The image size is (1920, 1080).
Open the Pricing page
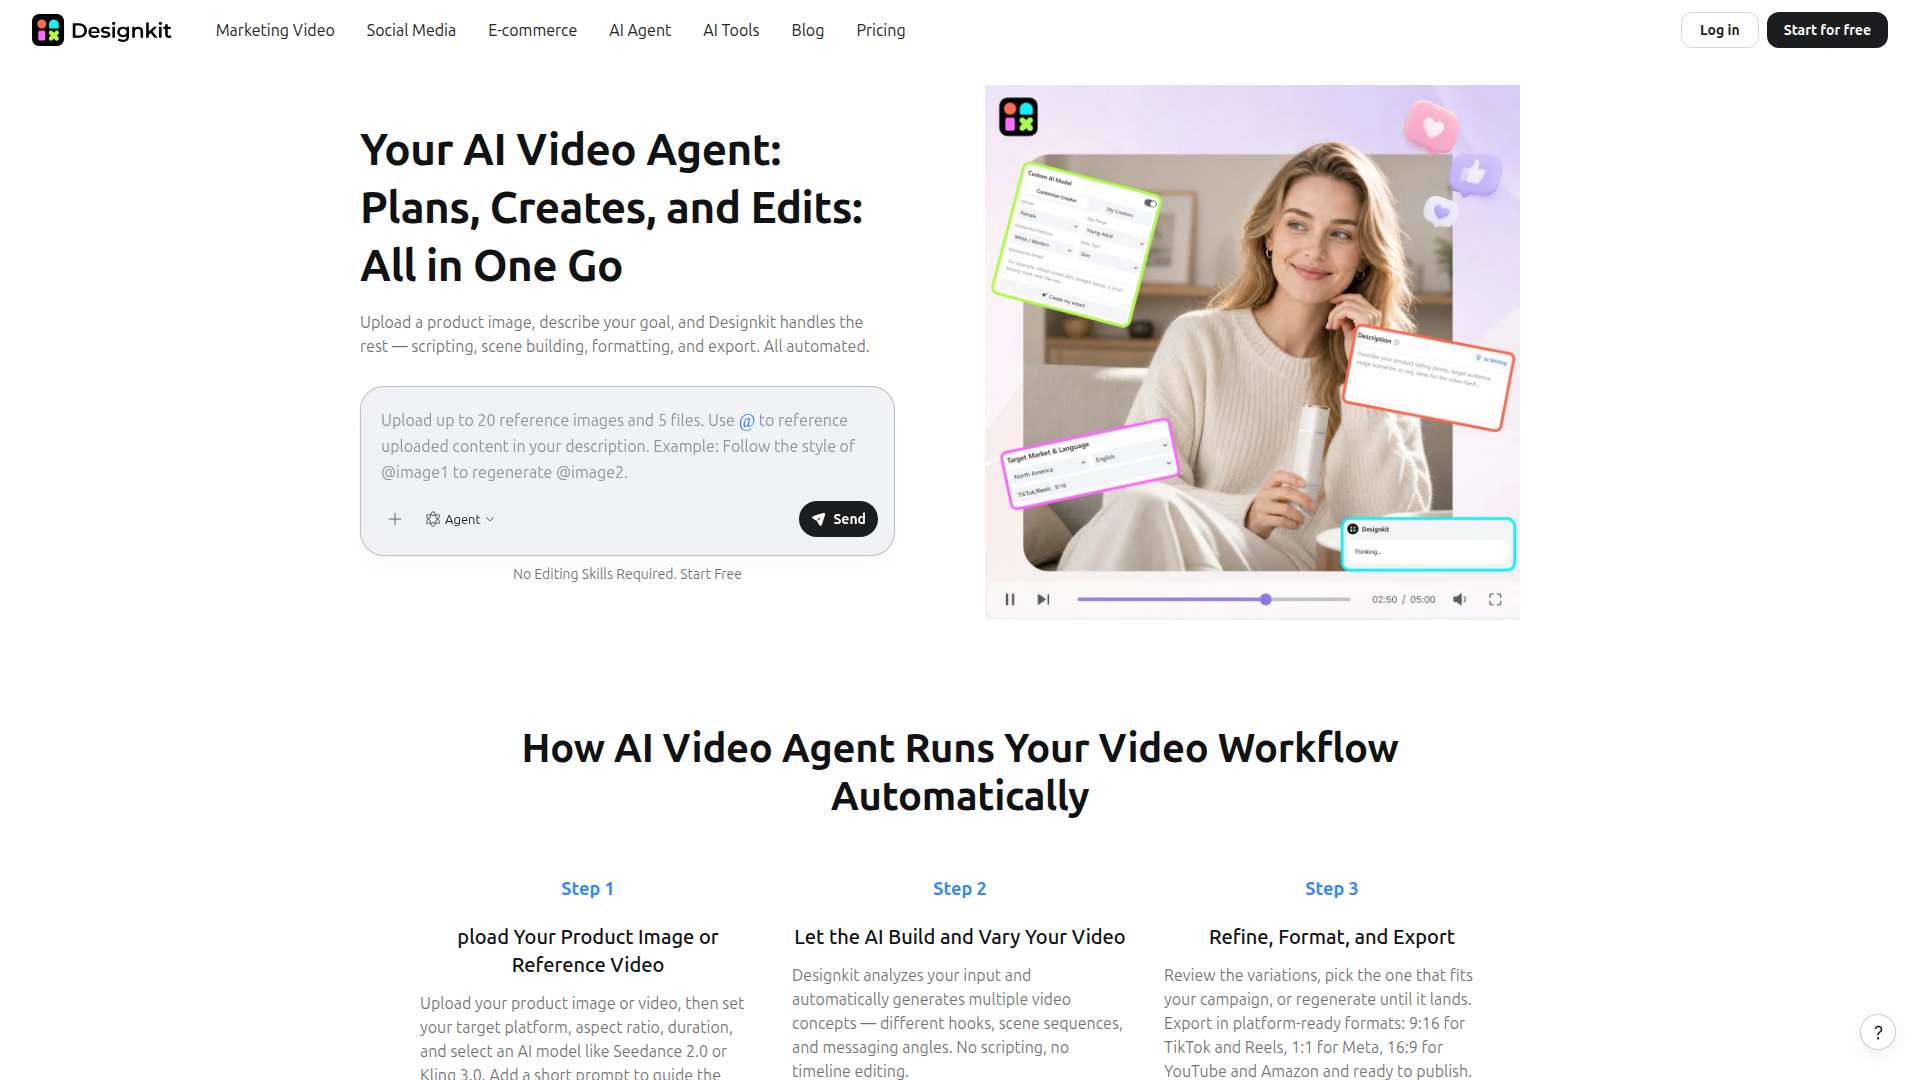click(x=881, y=30)
